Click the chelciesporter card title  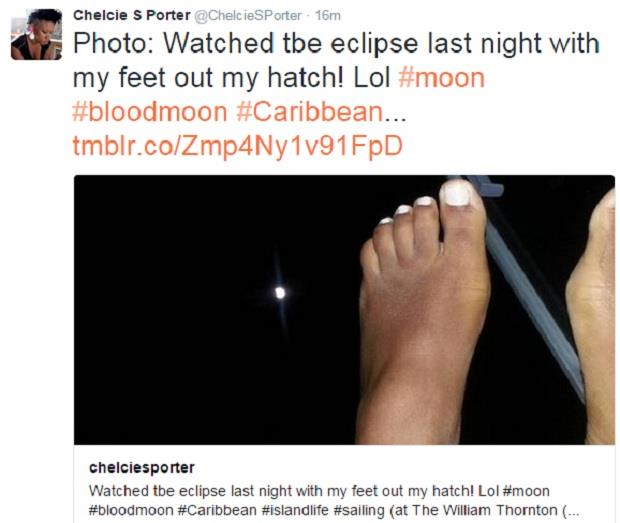point(141,468)
